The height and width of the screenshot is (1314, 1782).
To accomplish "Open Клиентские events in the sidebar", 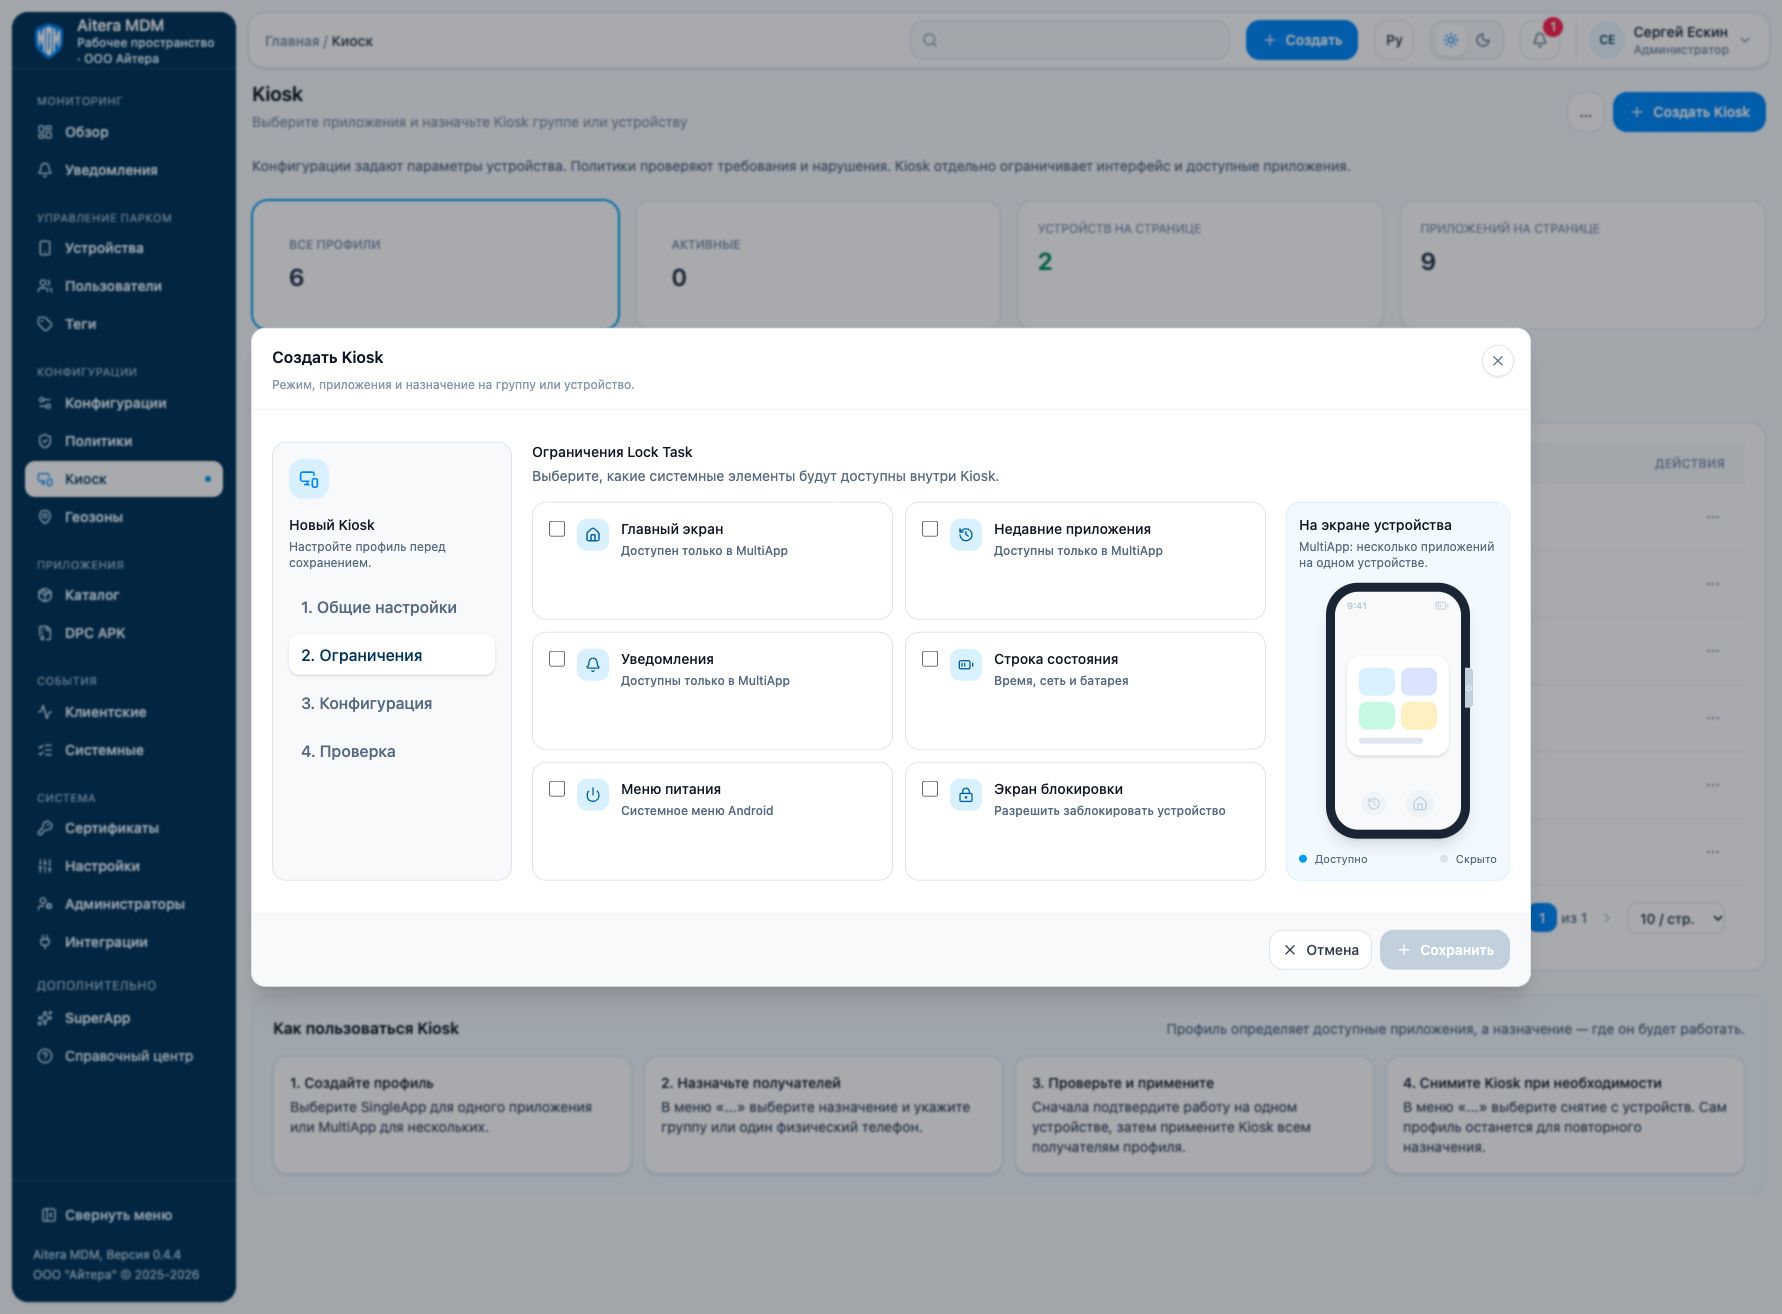I will 124,712.
